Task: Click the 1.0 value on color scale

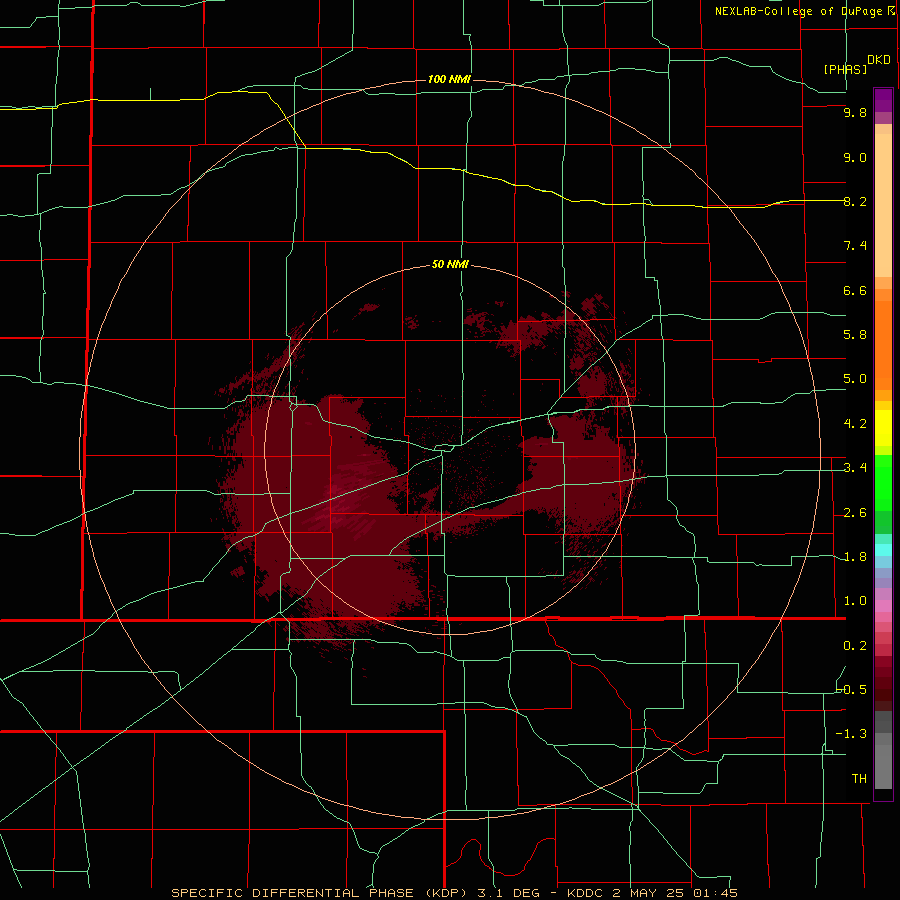Action: [855, 601]
